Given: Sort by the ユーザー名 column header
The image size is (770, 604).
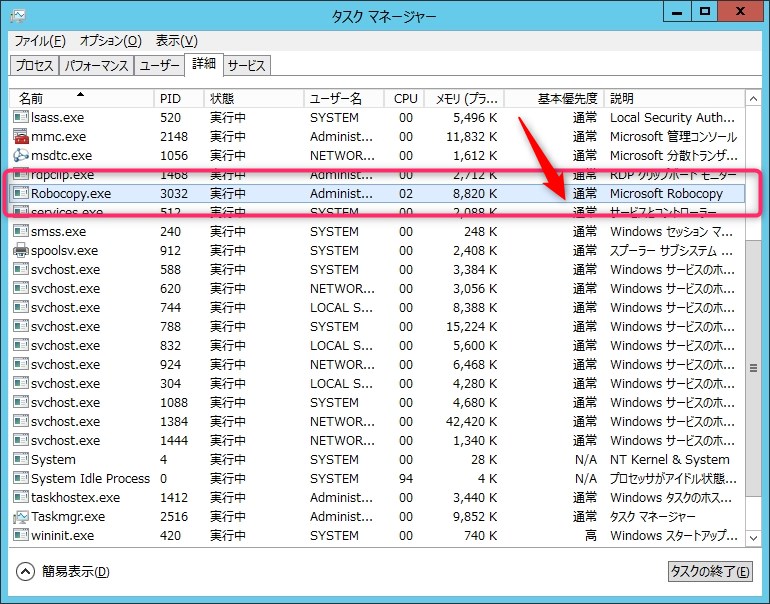Looking at the screenshot, I should tap(343, 99).
